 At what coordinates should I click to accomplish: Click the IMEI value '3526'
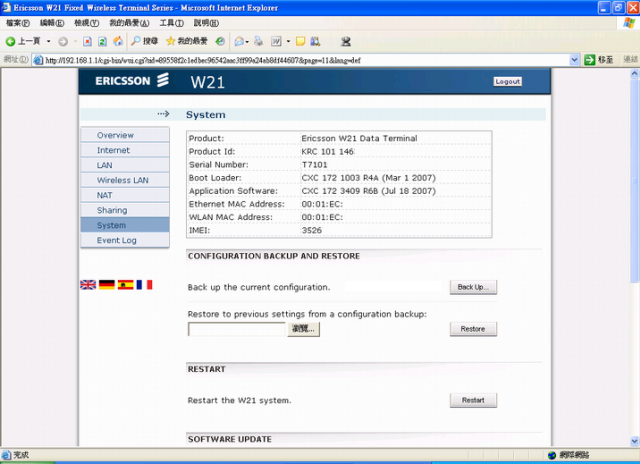[312, 230]
